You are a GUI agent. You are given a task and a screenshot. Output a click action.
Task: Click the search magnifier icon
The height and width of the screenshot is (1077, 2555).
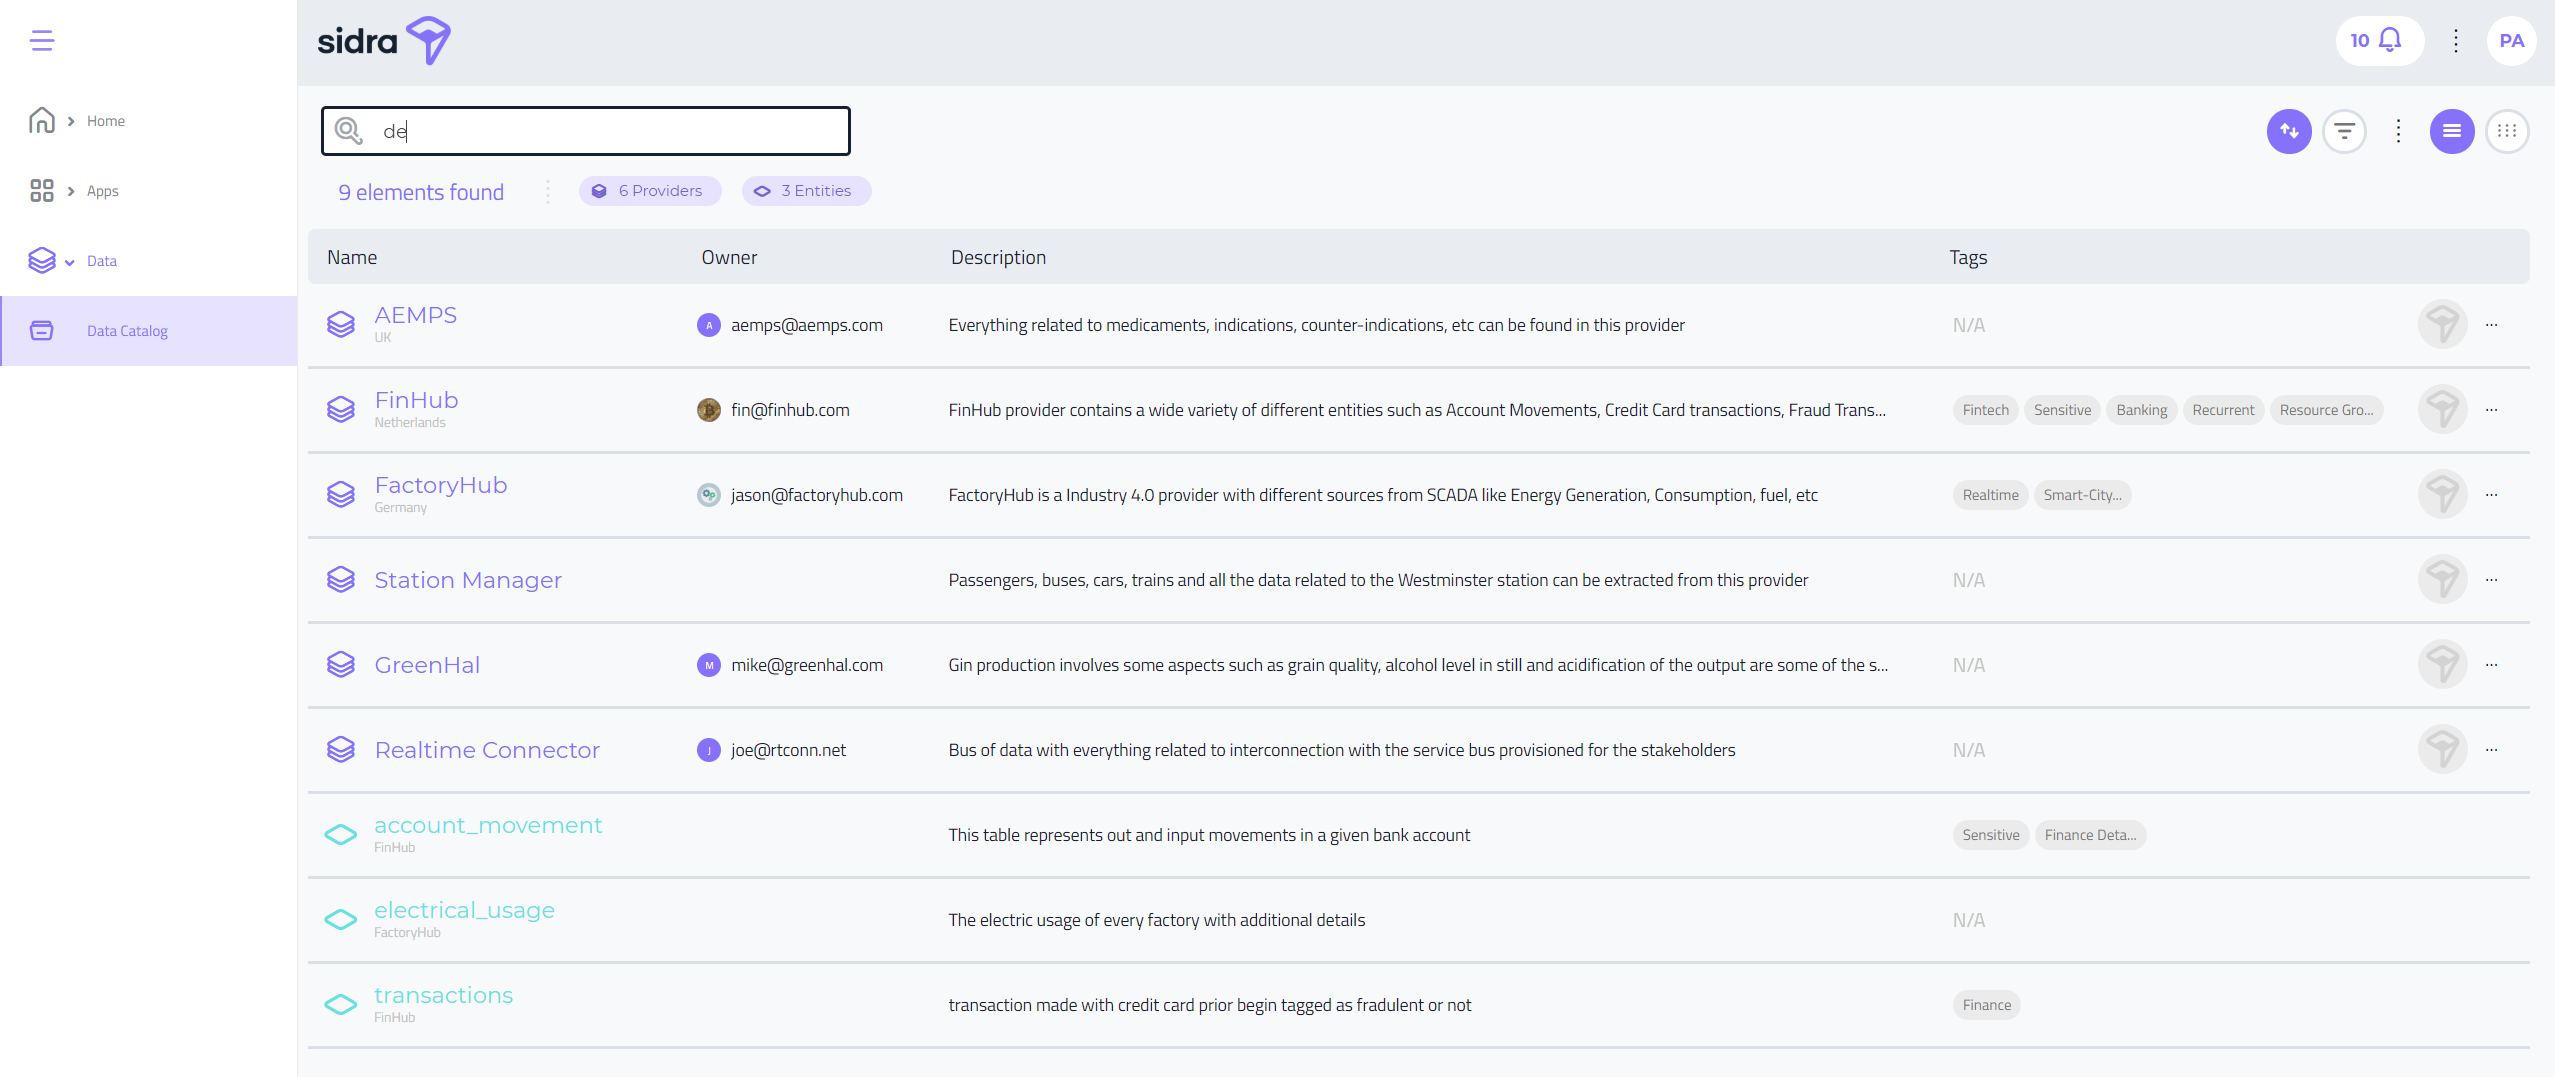pyautogui.click(x=348, y=131)
